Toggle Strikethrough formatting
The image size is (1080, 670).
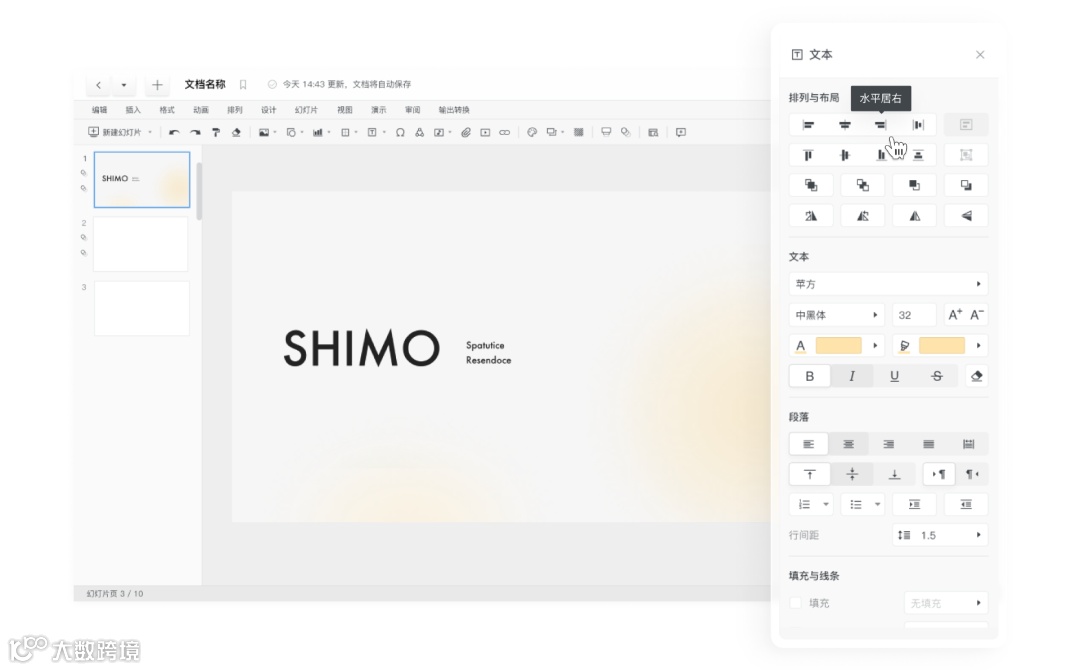click(937, 376)
